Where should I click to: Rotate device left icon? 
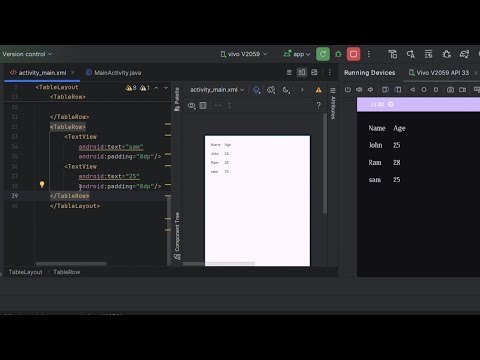pos(385,90)
